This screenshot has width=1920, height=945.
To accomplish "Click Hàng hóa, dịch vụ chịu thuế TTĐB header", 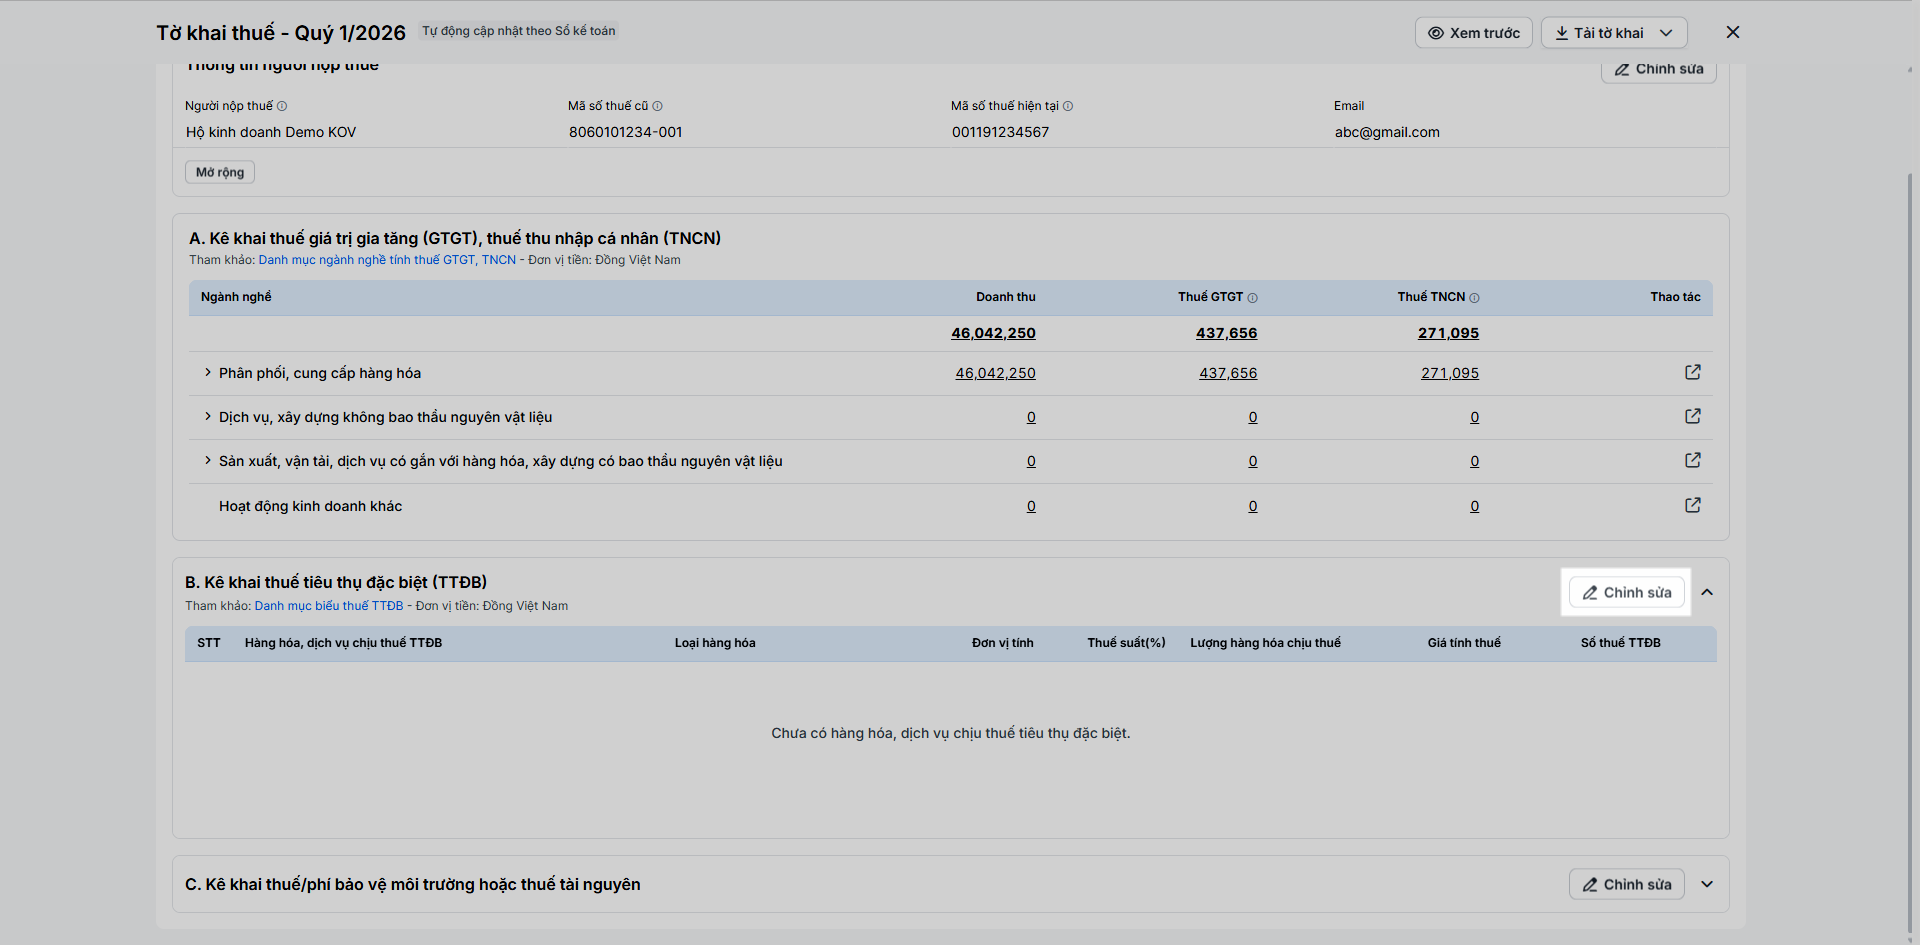I will (343, 643).
